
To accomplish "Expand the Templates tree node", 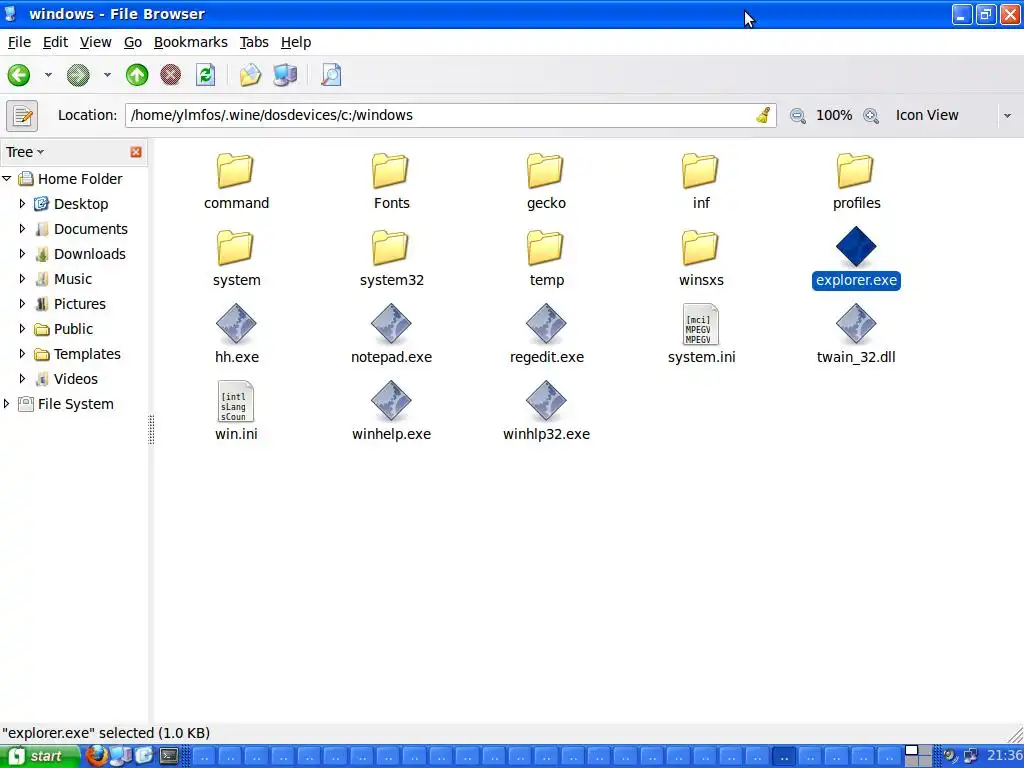I will pyautogui.click(x=22, y=354).
